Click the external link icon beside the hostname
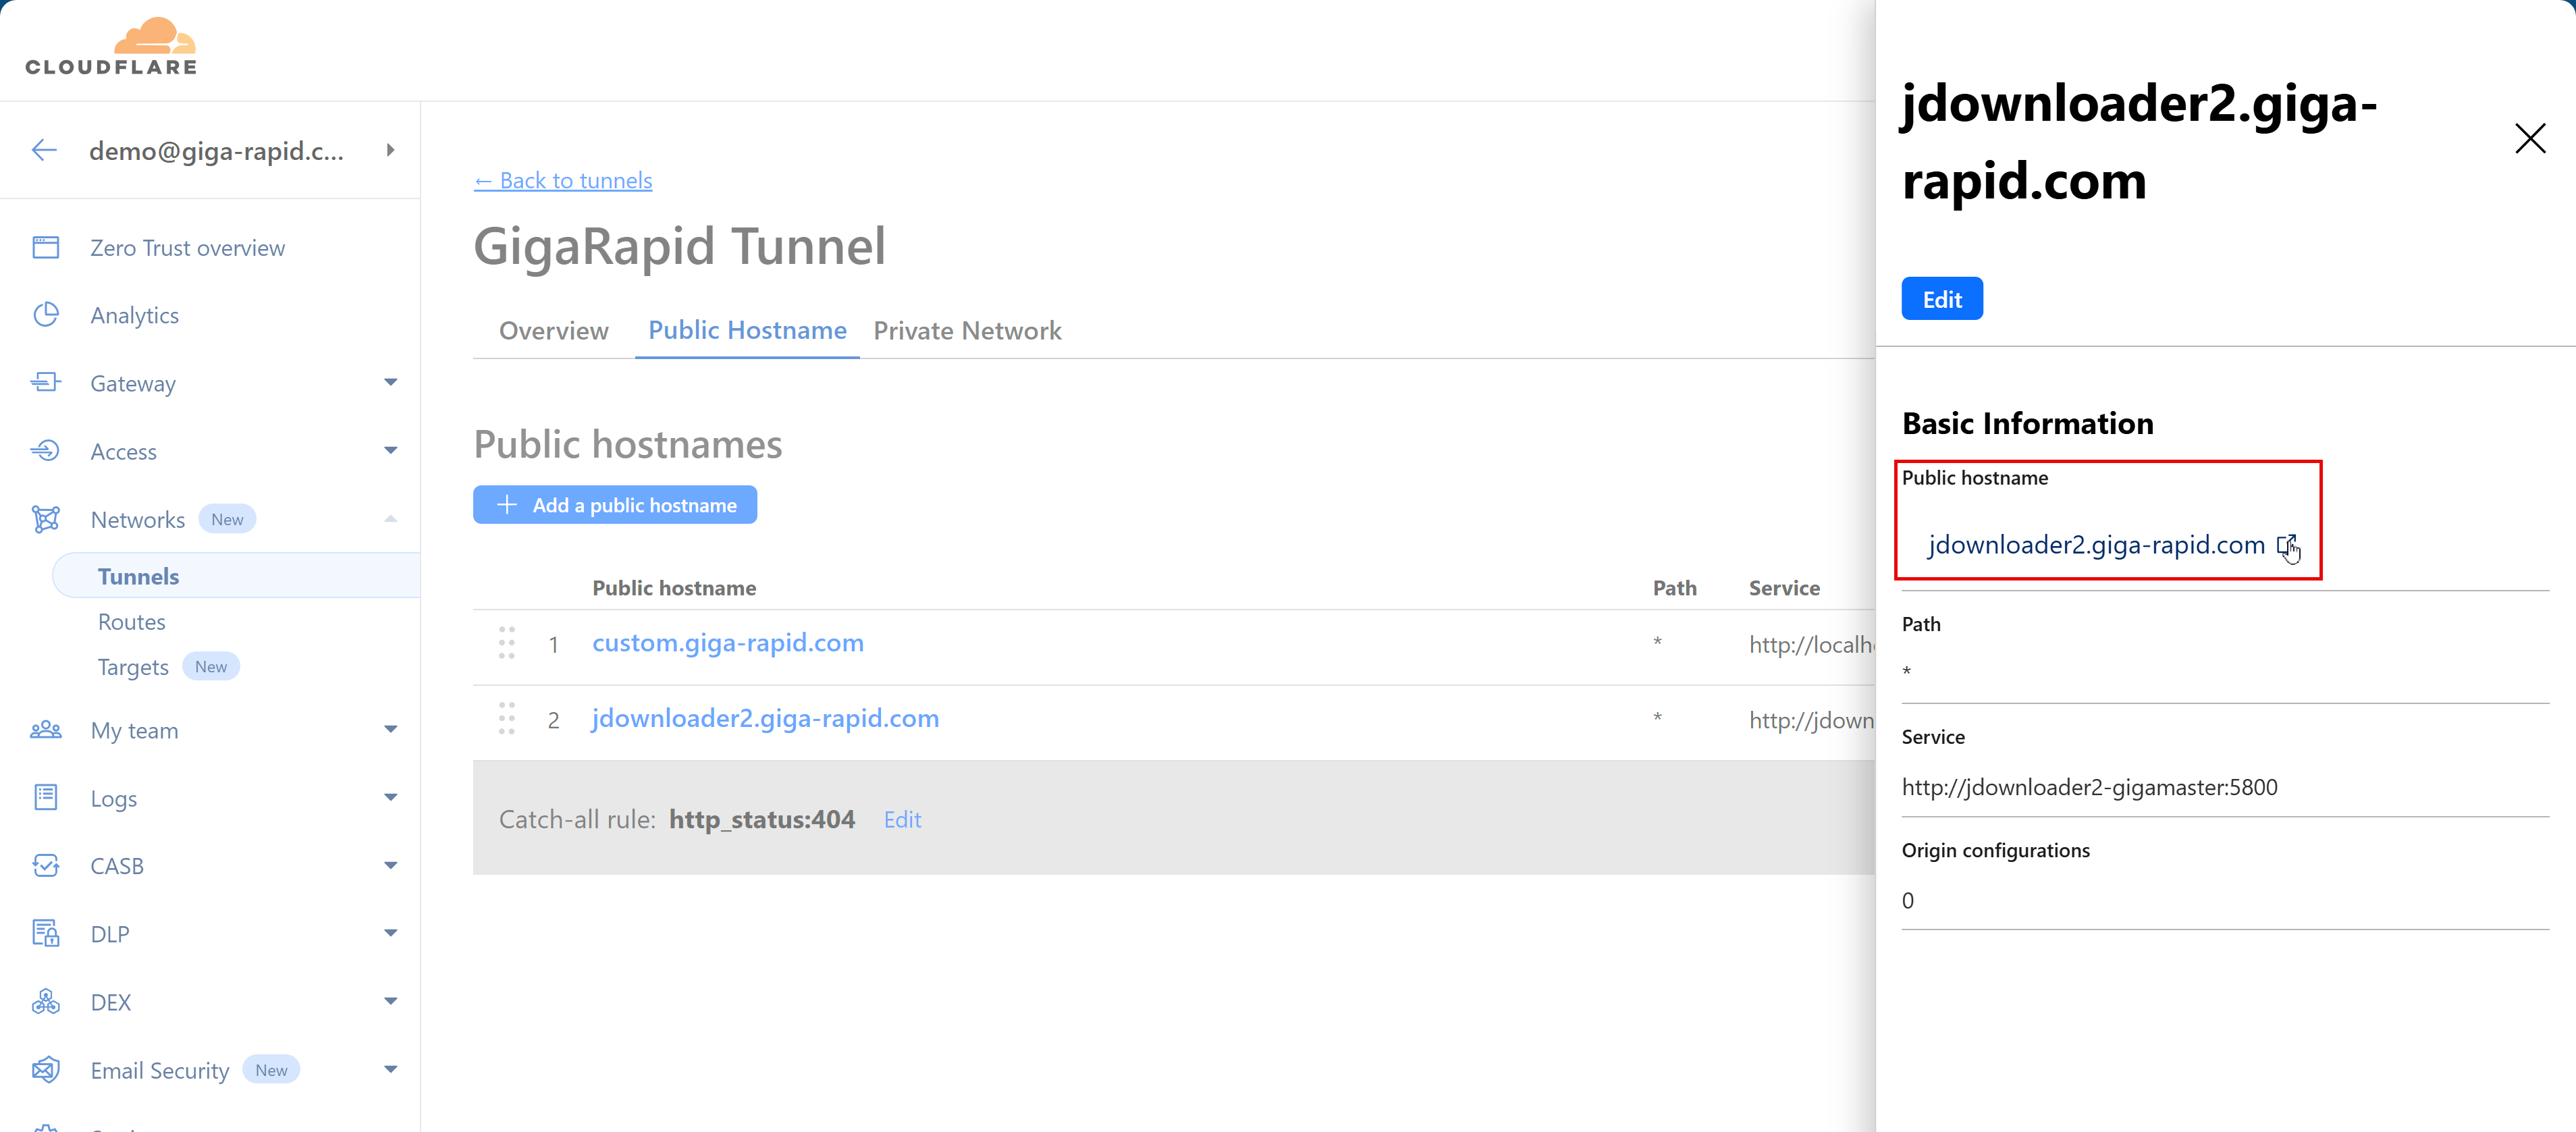This screenshot has height=1132, width=2576. [2286, 546]
